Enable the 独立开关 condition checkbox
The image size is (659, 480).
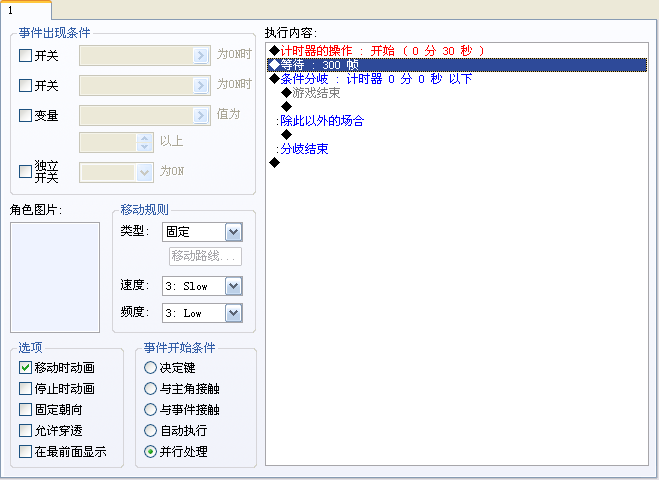tap(25, 171)
